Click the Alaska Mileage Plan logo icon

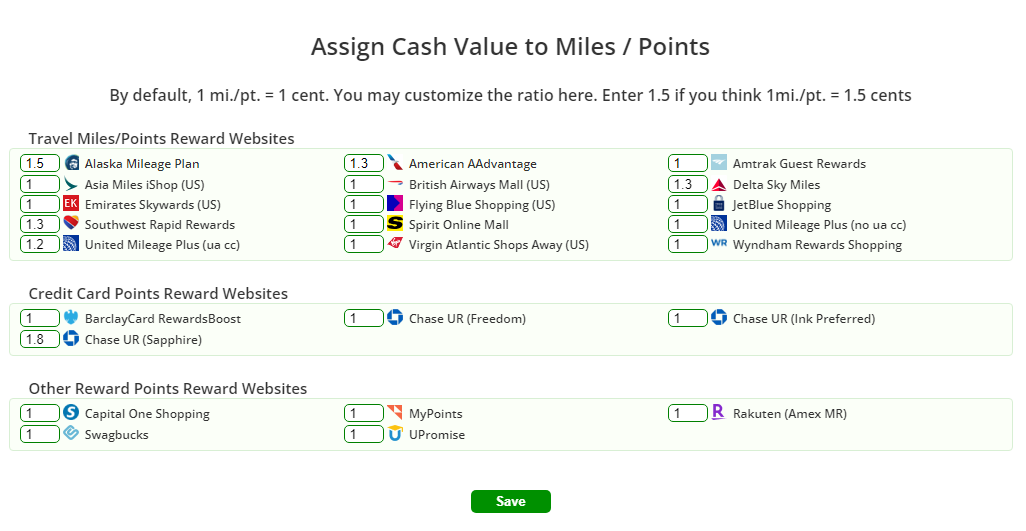pos(71,164)
